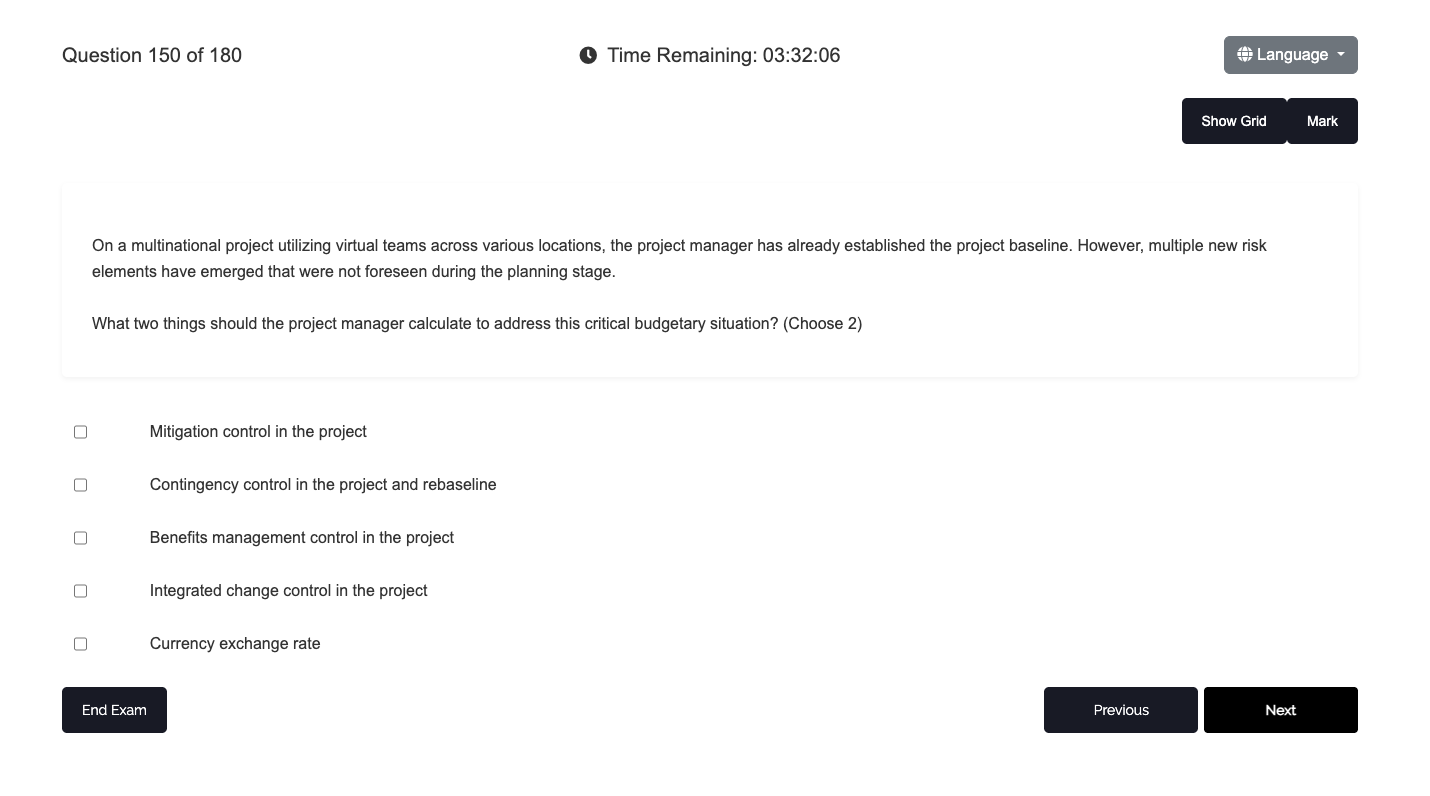Return to the Previous question
This screenshot has width=1430, height=796.
point(1120,710)
